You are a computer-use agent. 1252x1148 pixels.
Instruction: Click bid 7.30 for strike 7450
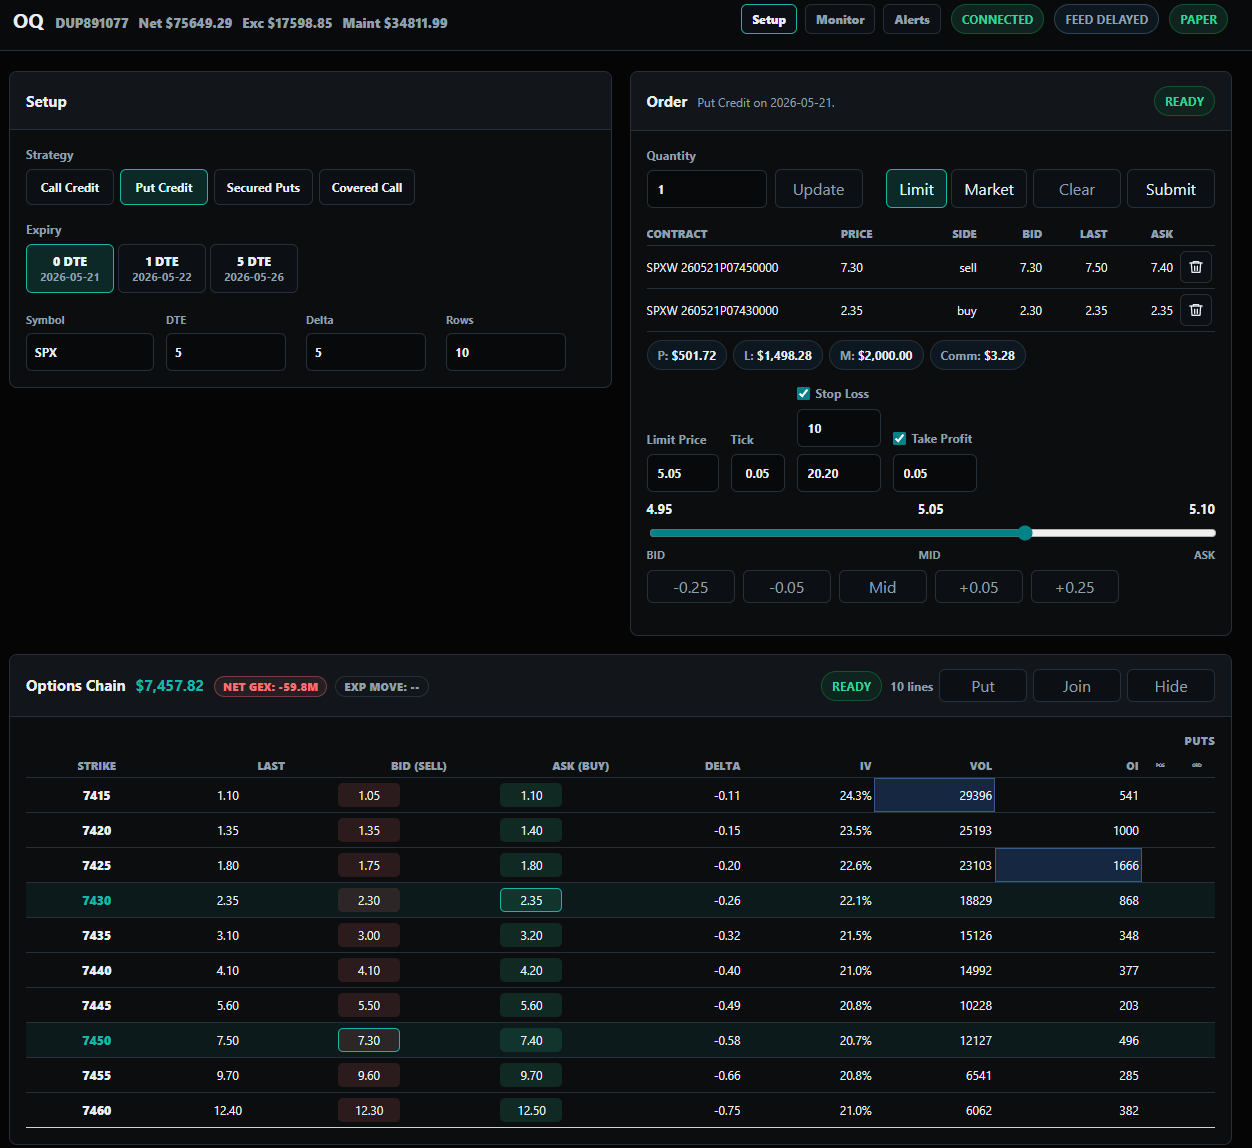[x=369, y=1040]
